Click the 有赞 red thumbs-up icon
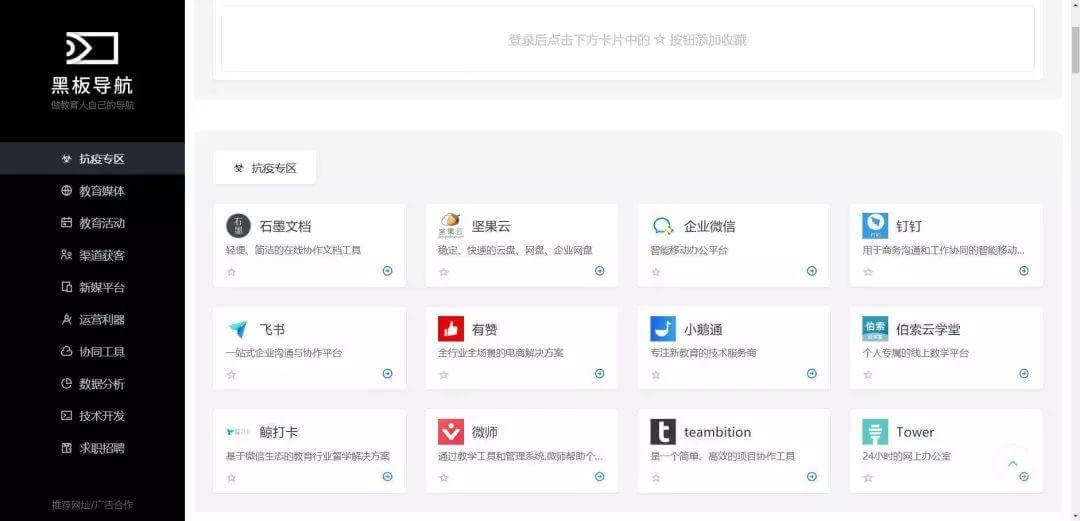 tap(451, 329)
